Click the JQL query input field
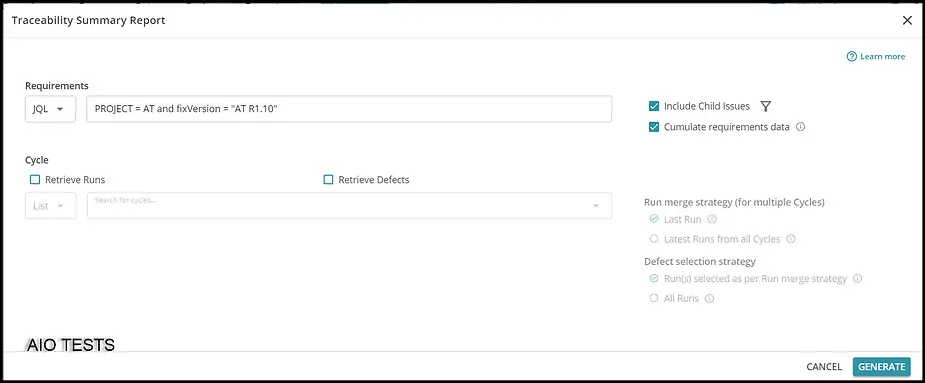The height and width of the screenshot is (383, 925). tap(349, 109)
